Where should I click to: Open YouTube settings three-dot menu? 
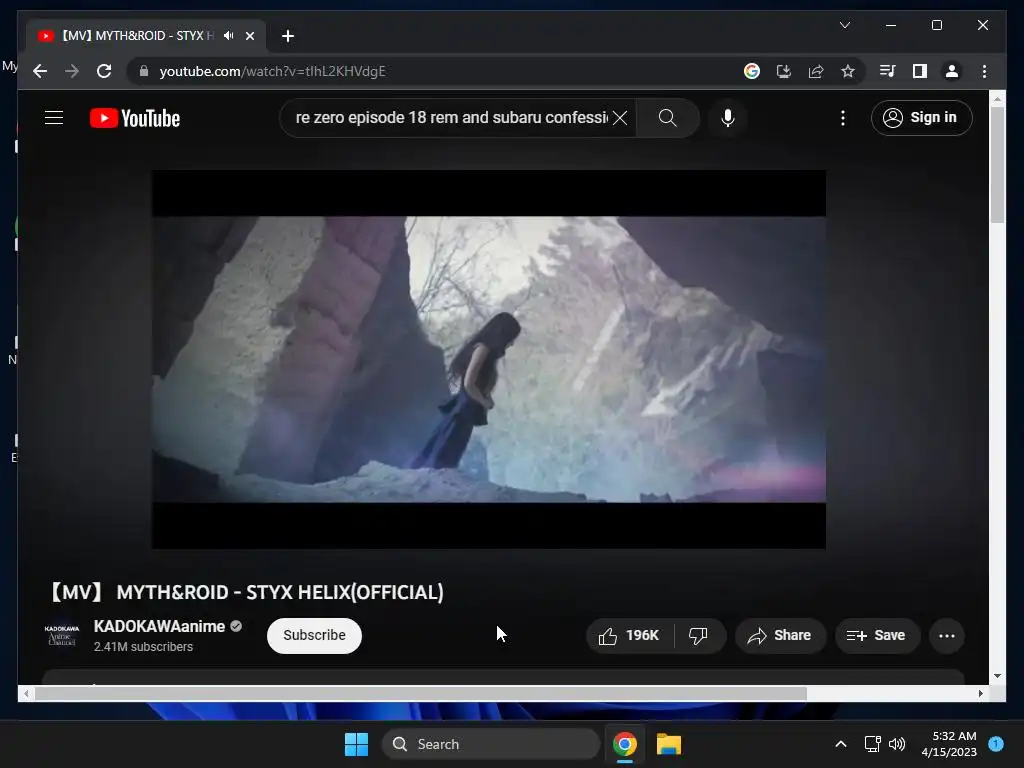tap(843, 118)
